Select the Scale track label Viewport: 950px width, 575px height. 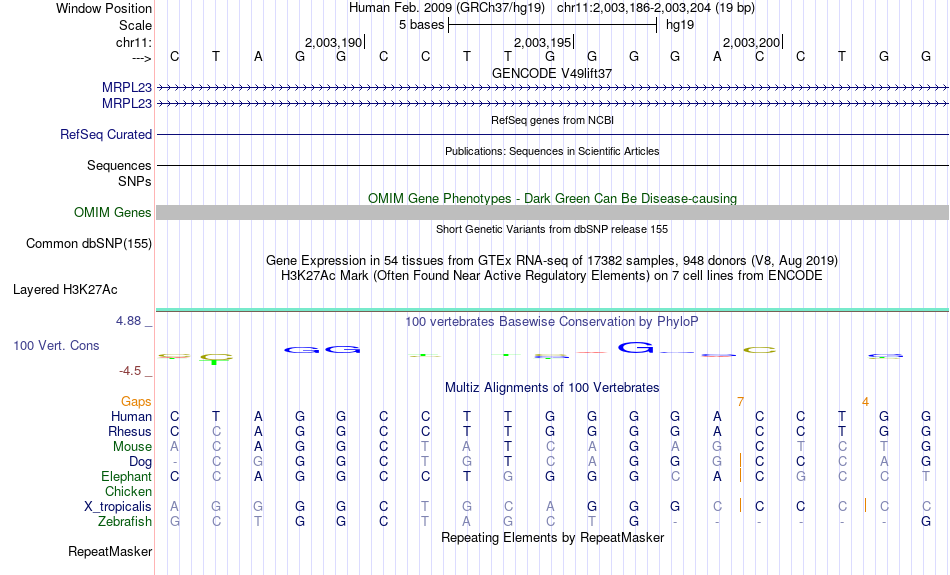tap(135, 25)
